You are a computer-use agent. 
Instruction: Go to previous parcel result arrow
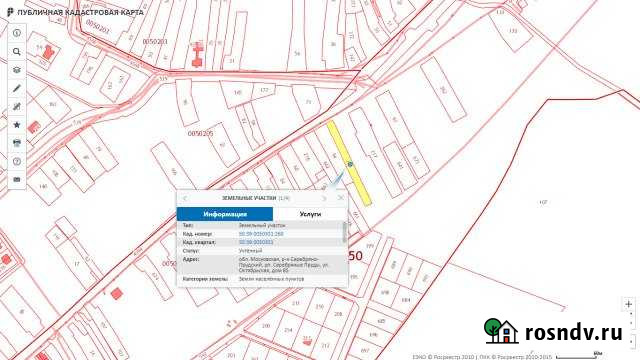click(x=184, y=198)
